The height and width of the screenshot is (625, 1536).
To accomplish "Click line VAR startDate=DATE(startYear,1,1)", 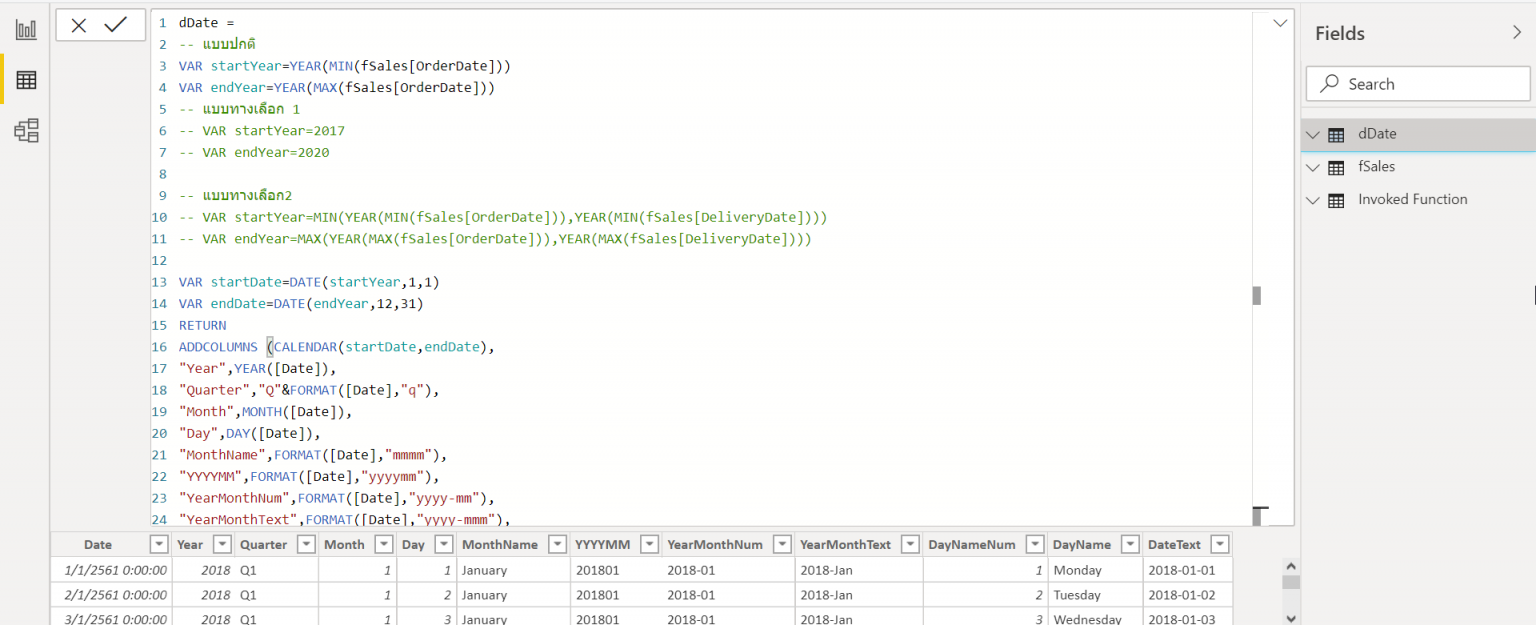I will pyautogui.click(x=309, y=282).
